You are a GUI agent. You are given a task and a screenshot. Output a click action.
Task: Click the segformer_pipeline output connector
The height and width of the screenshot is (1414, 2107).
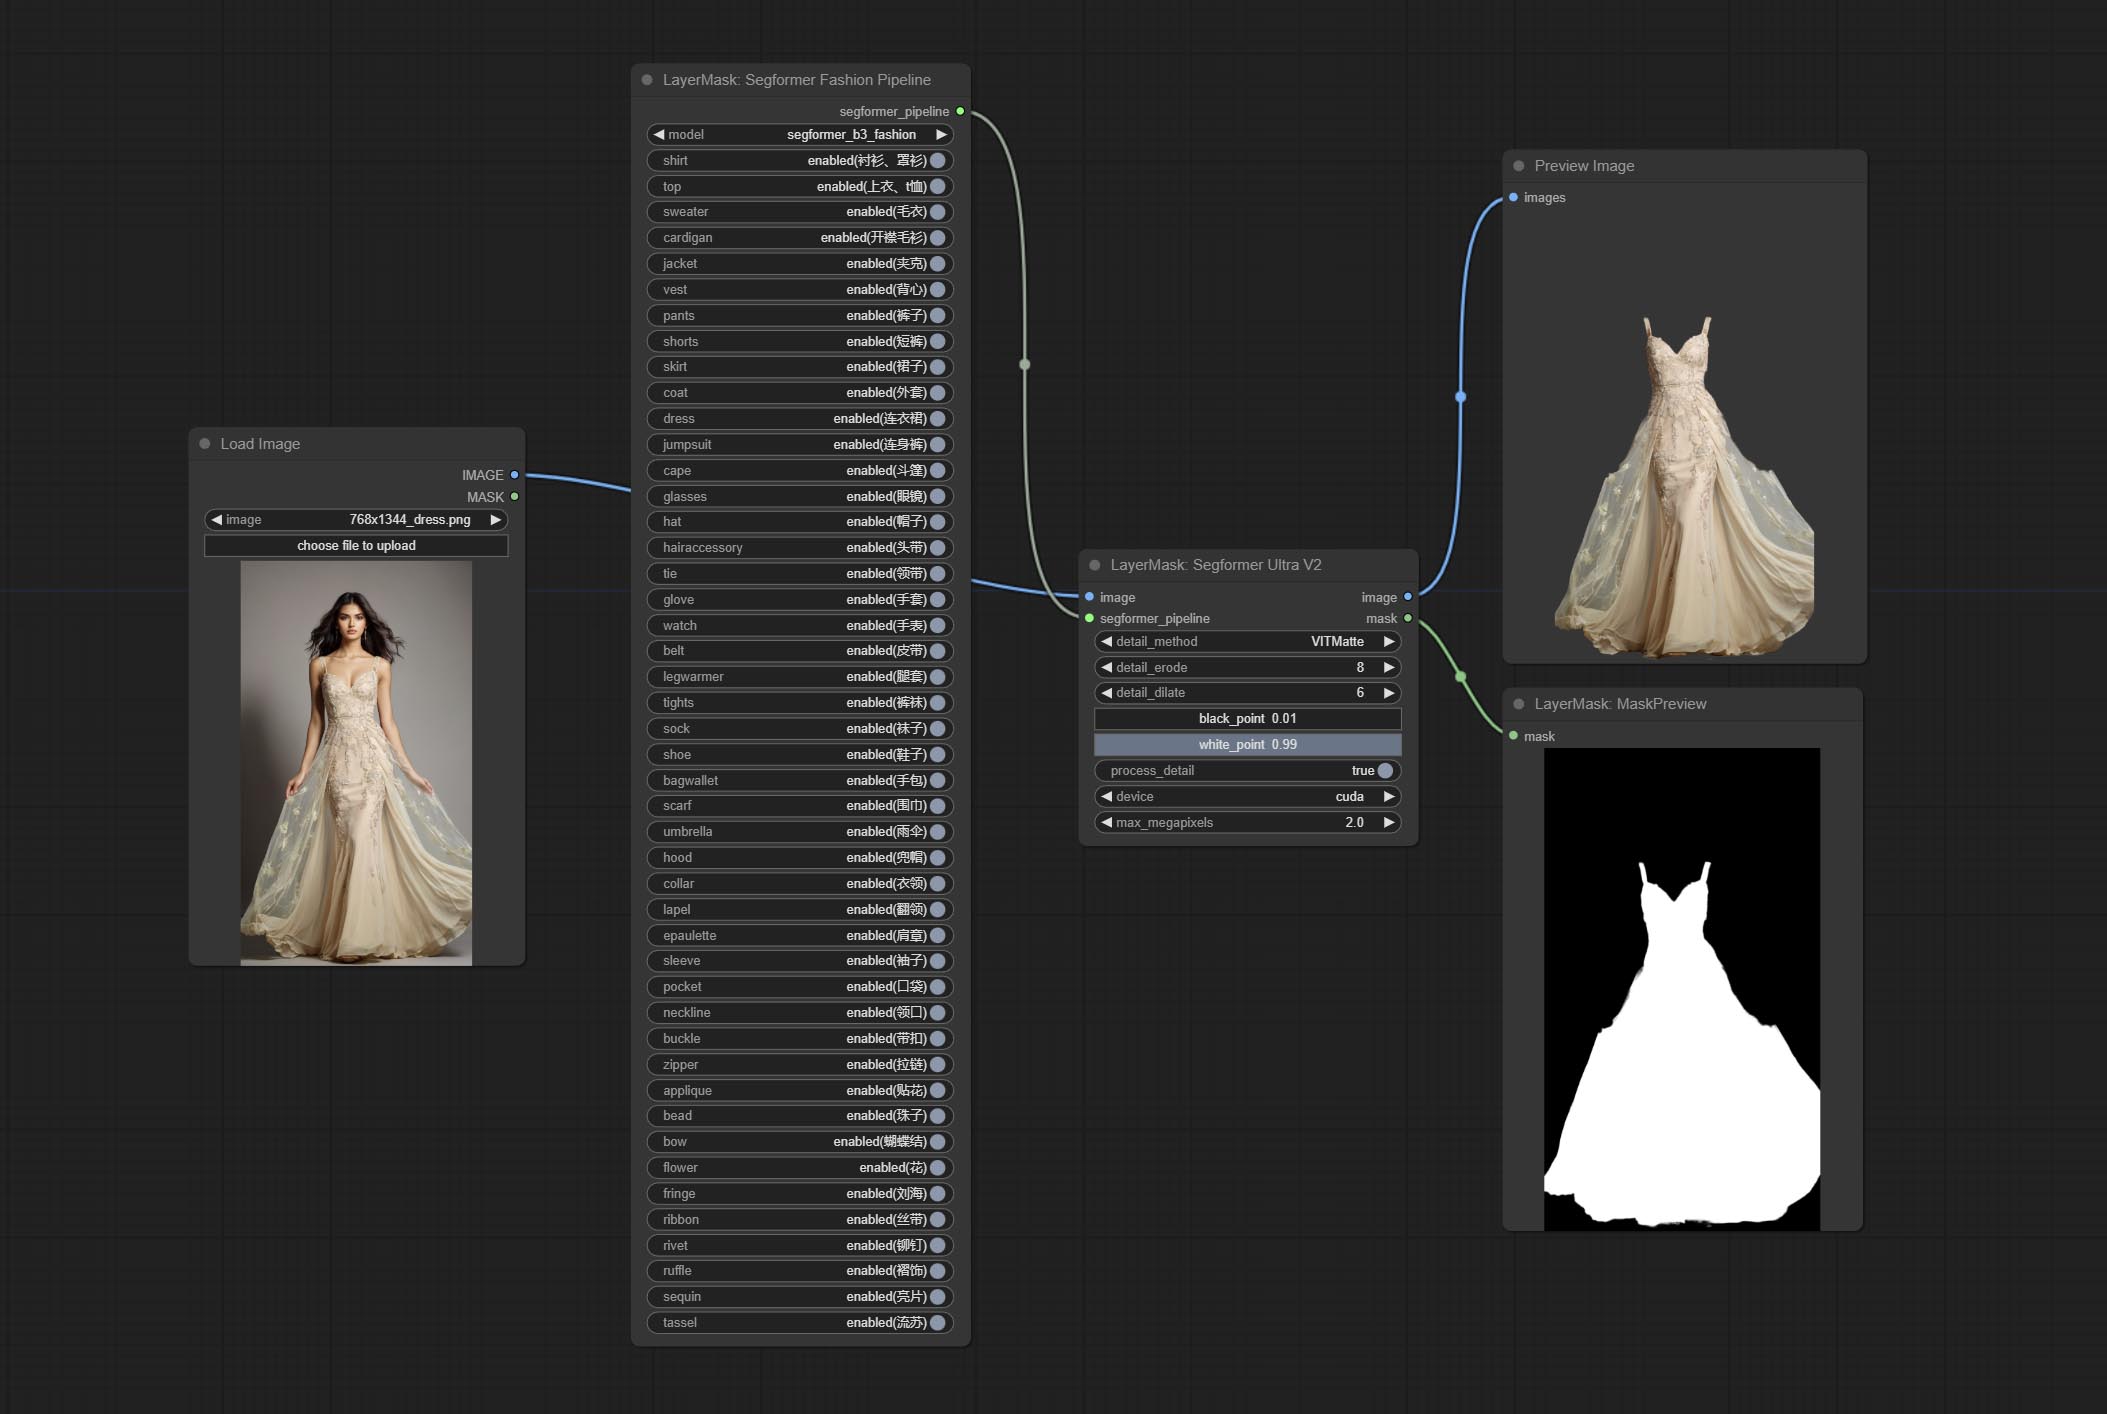960,111
